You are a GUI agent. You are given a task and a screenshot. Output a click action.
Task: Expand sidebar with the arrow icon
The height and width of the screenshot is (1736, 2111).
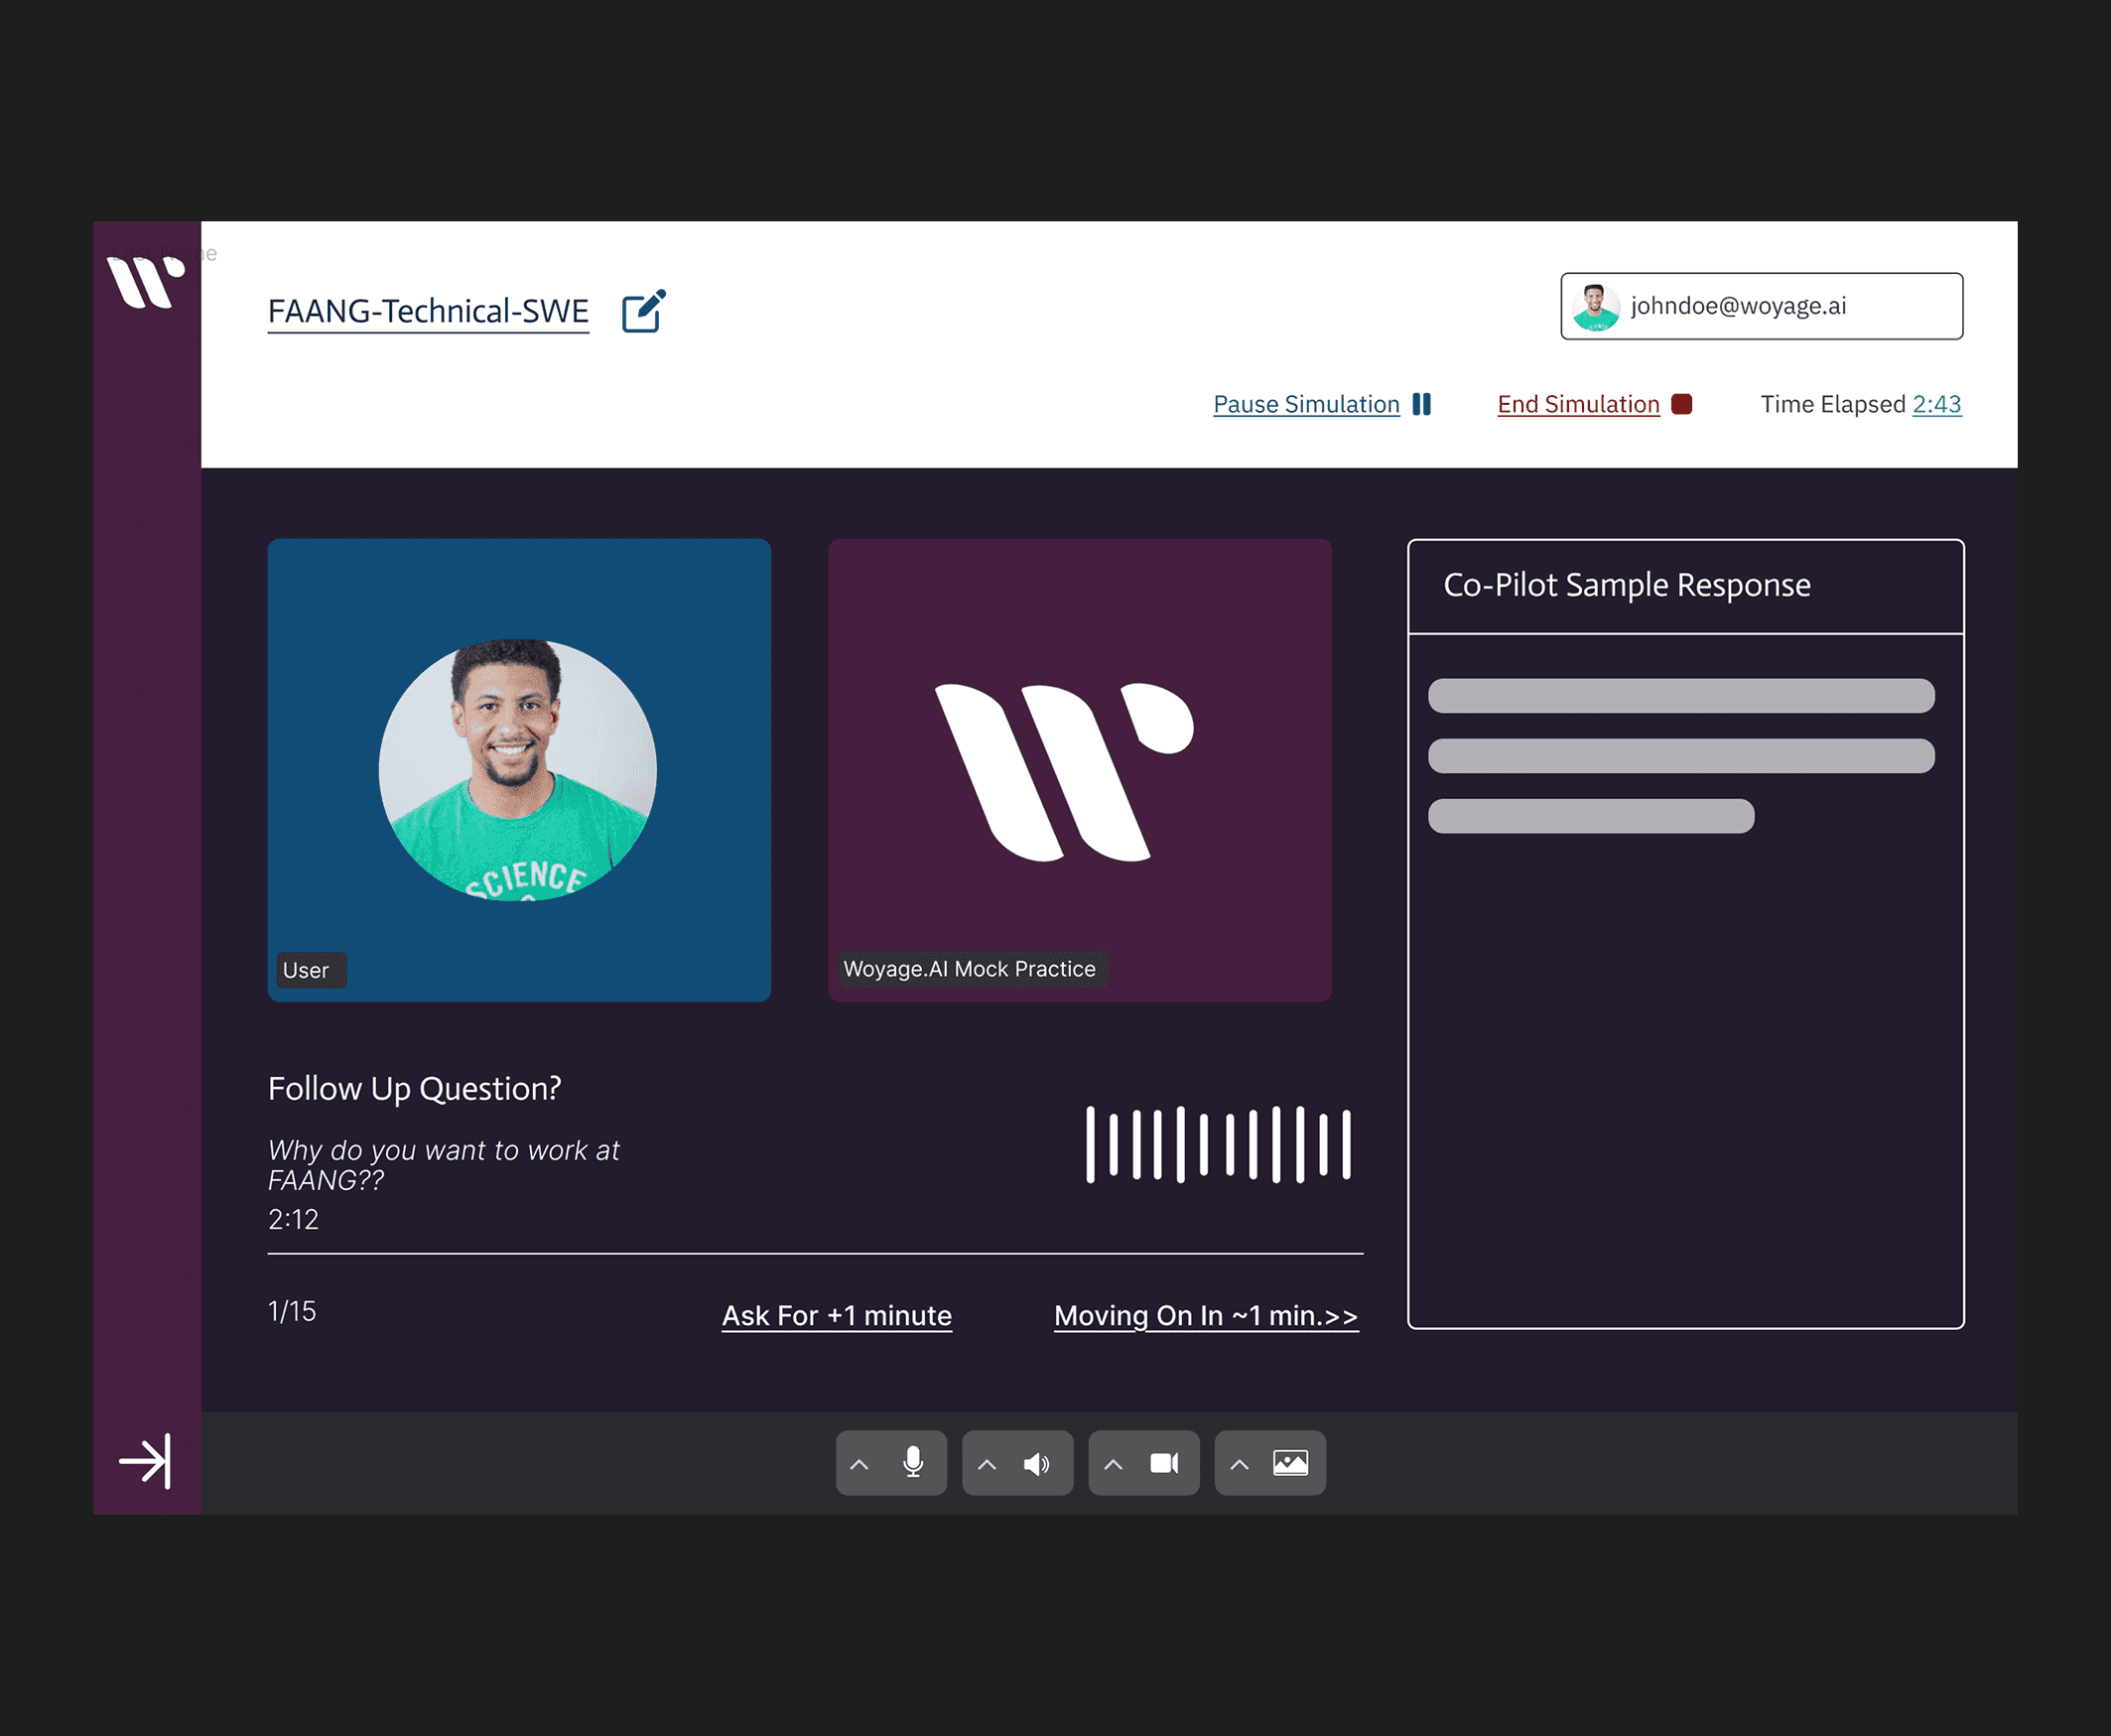146,1461
